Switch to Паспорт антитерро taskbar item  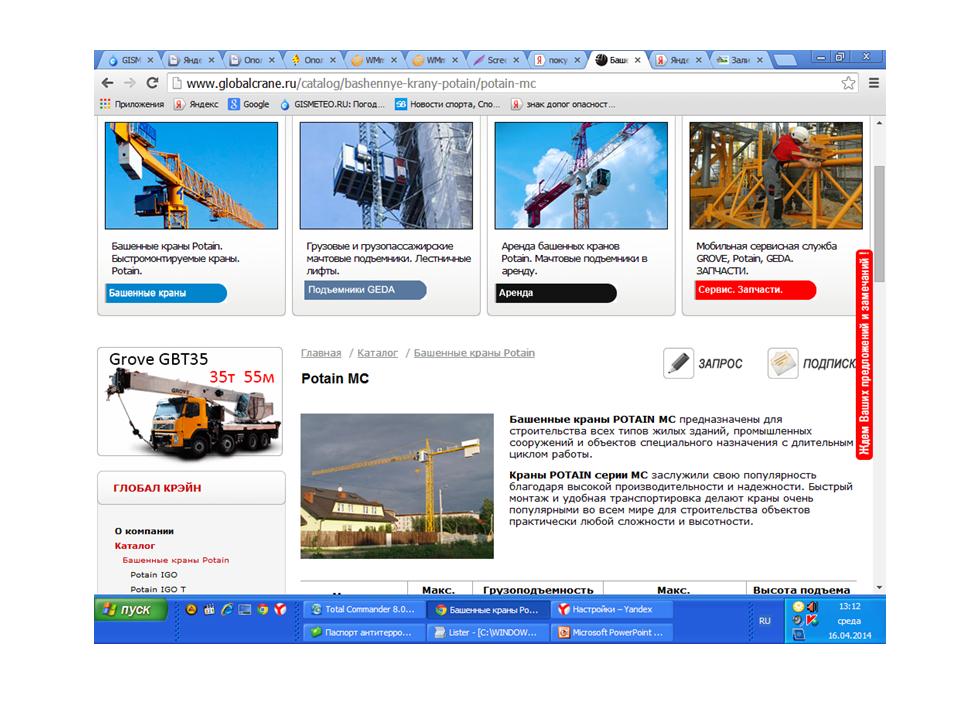[x=364, y=632]
